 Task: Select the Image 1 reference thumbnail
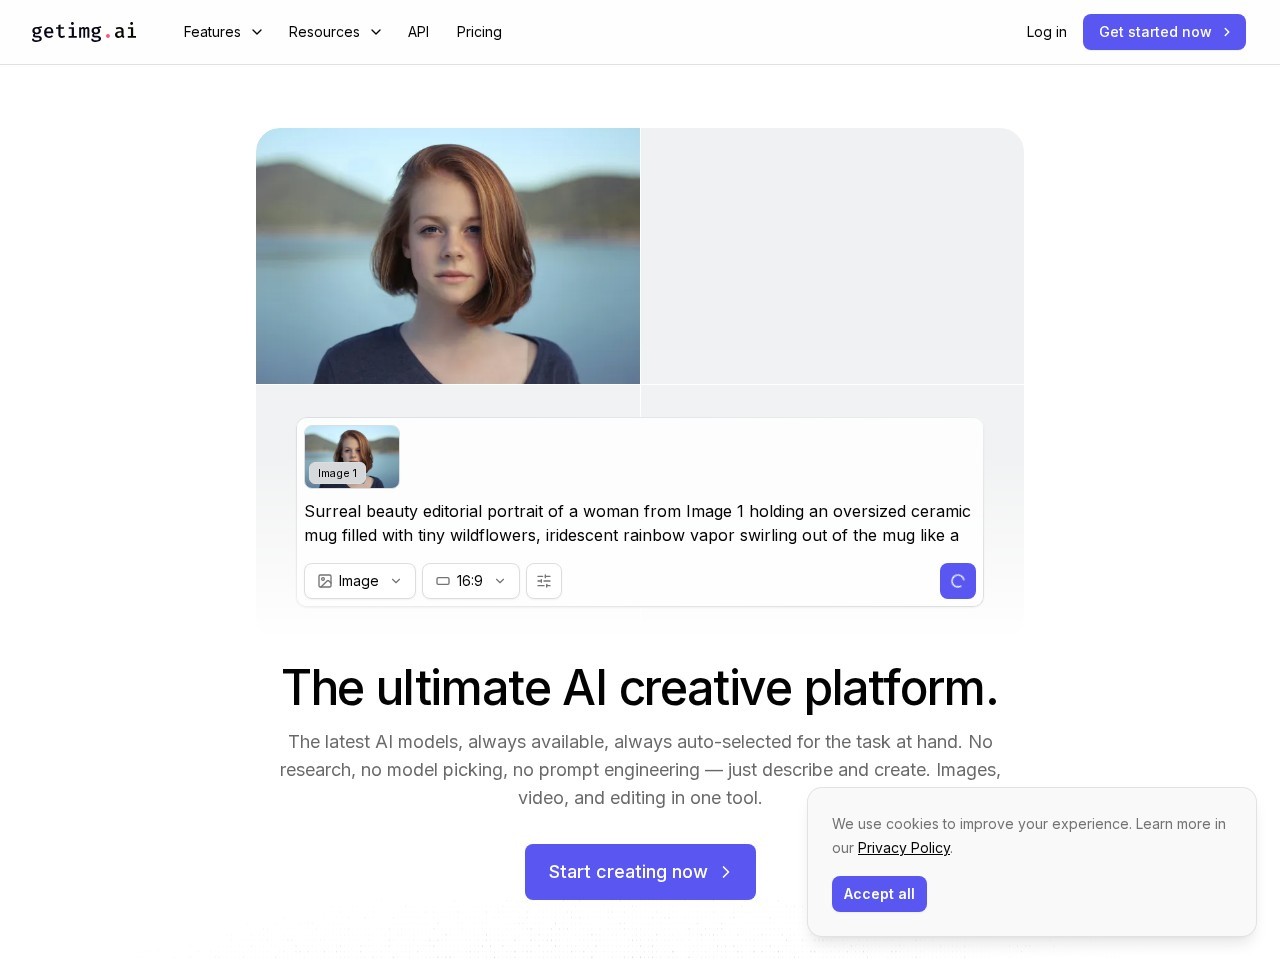point(352,456)
